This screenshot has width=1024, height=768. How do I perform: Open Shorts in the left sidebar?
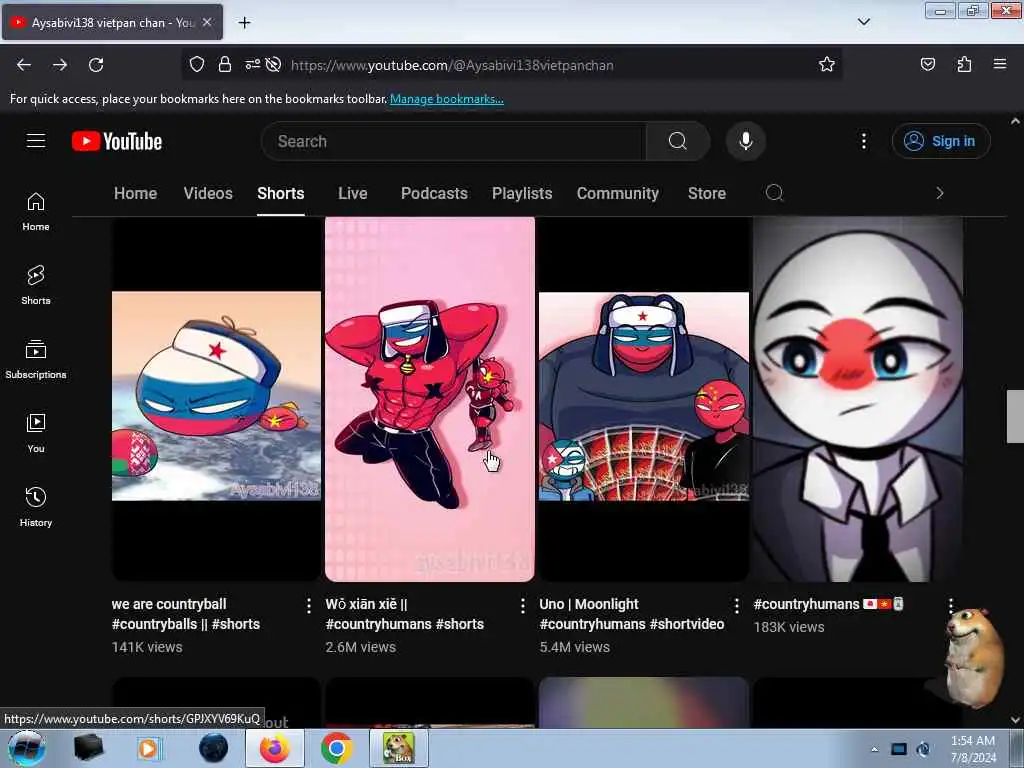[36, 285]
